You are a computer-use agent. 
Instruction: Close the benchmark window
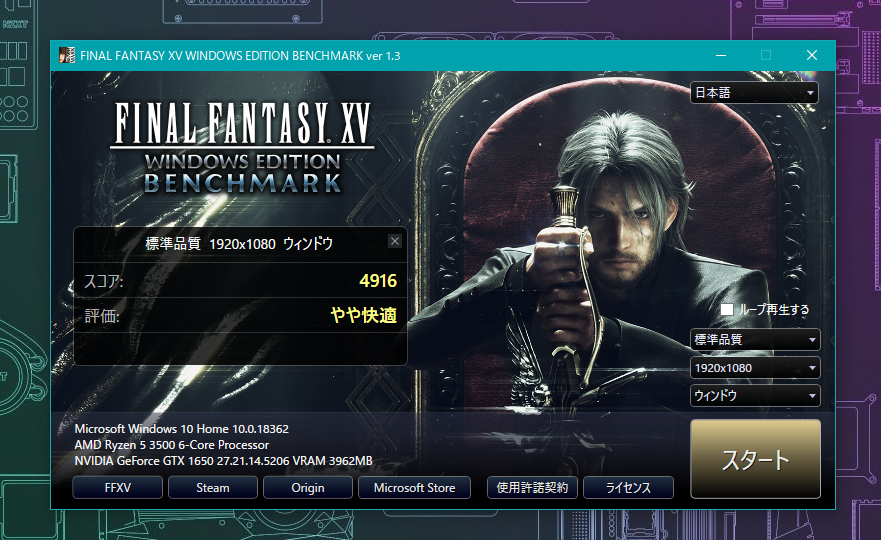[x=812, y=55]
